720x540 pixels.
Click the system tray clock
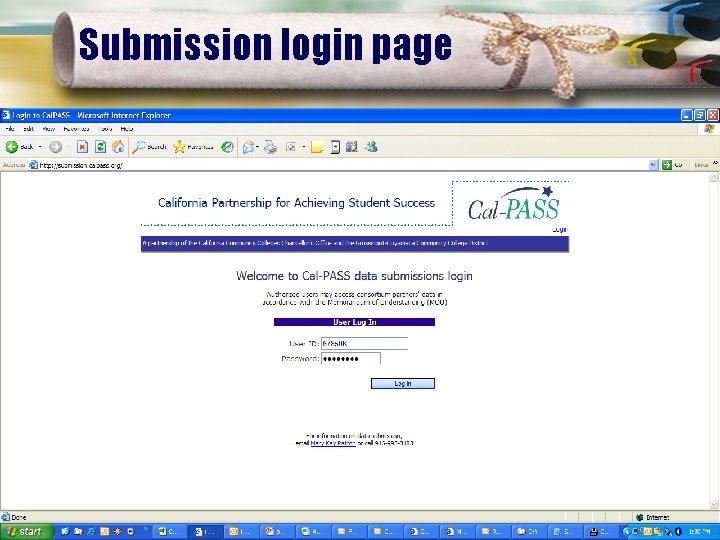point(699,532)
